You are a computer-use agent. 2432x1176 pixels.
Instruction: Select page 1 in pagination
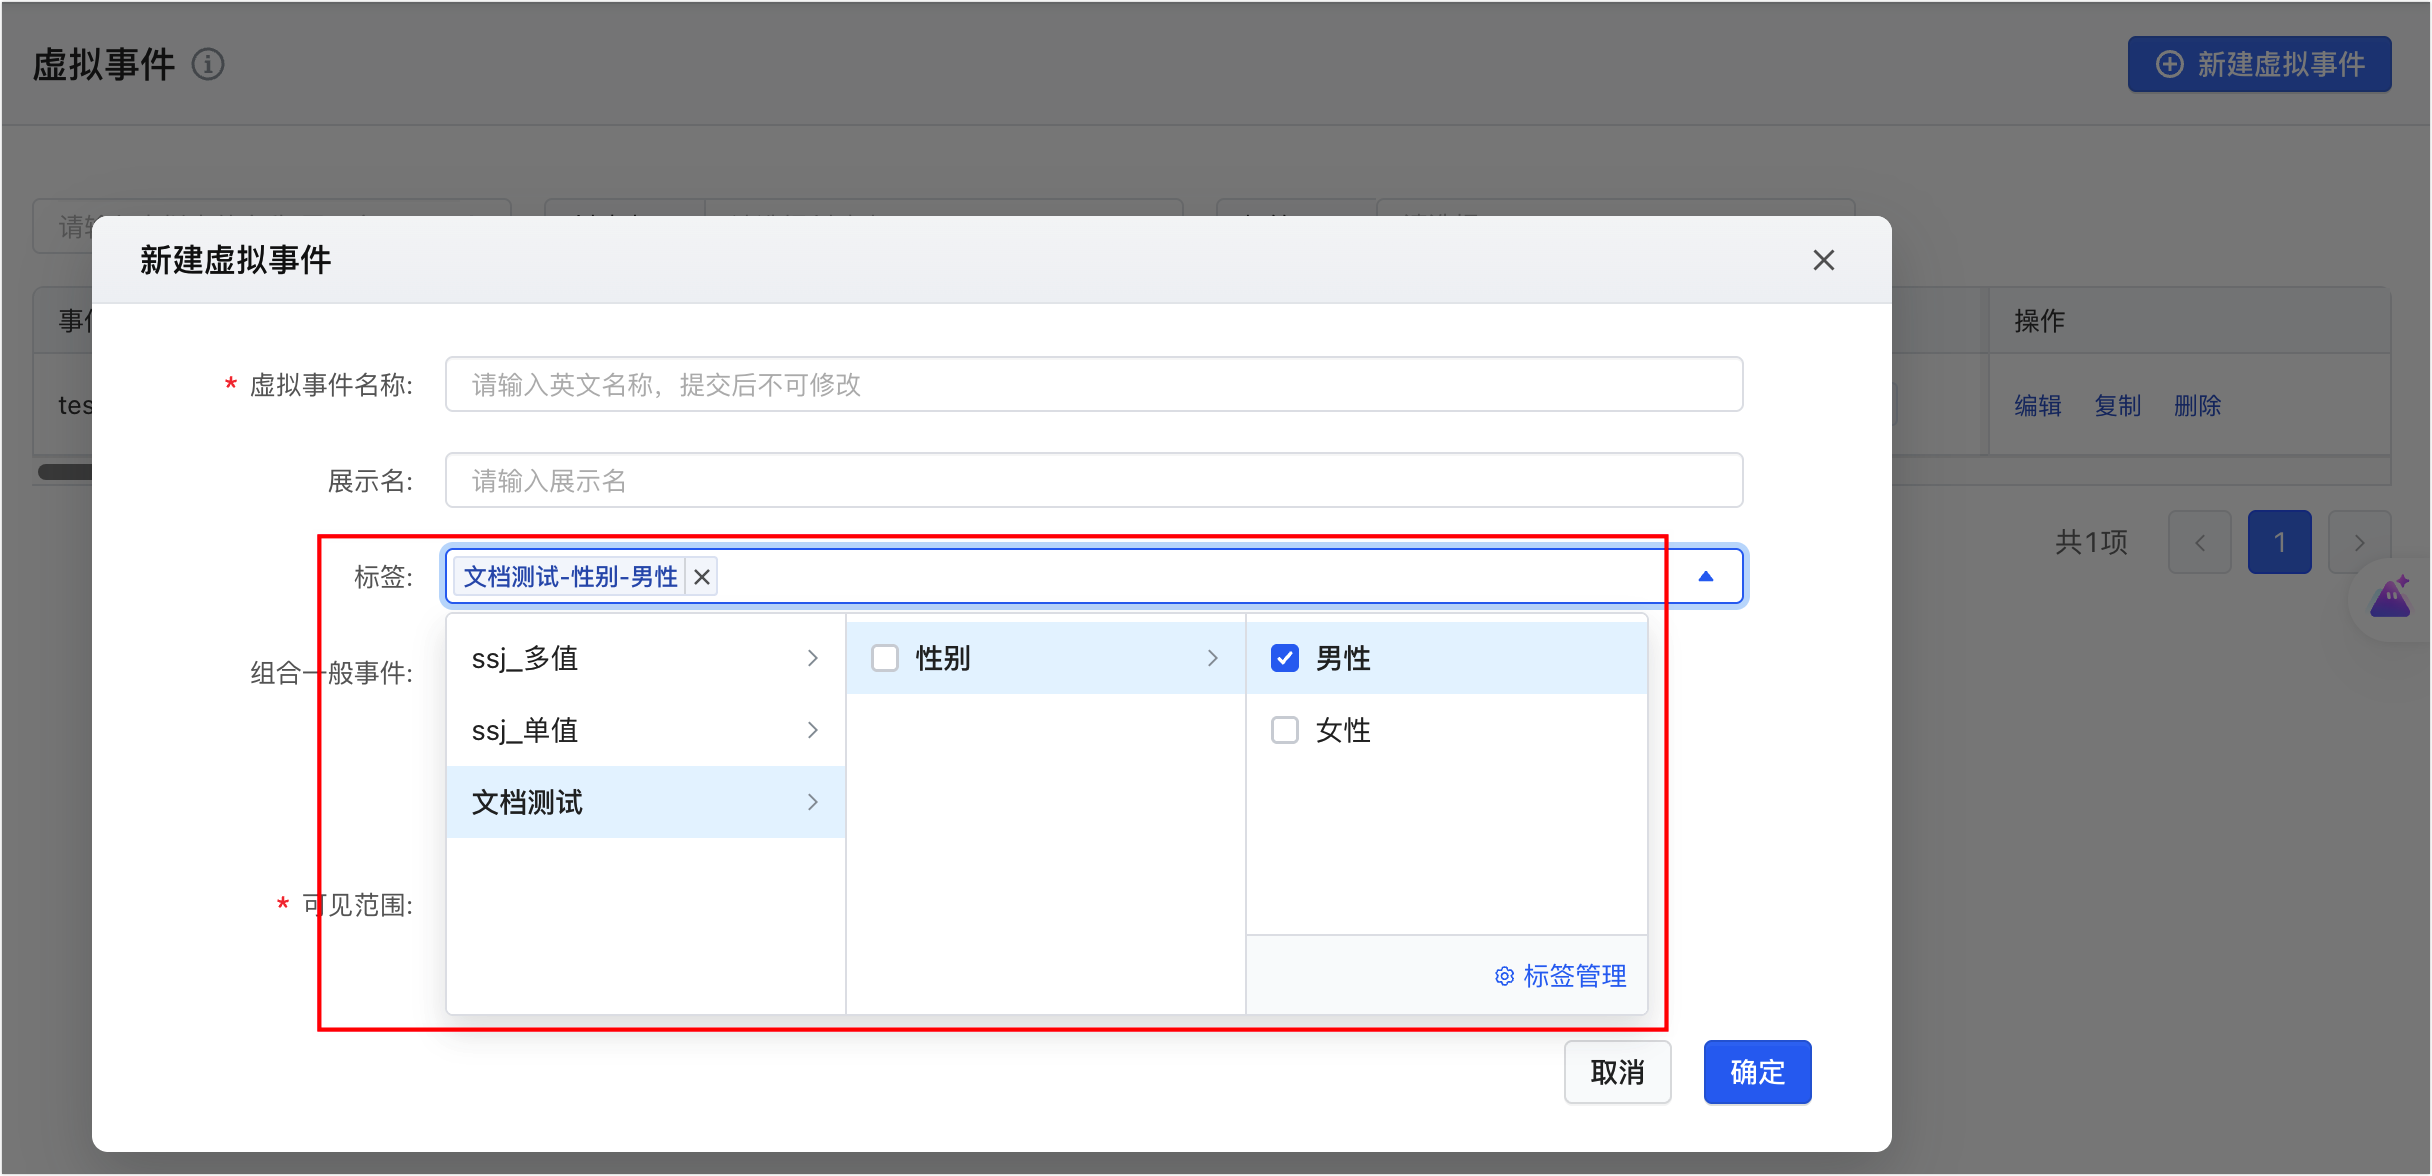point(2280,542)
